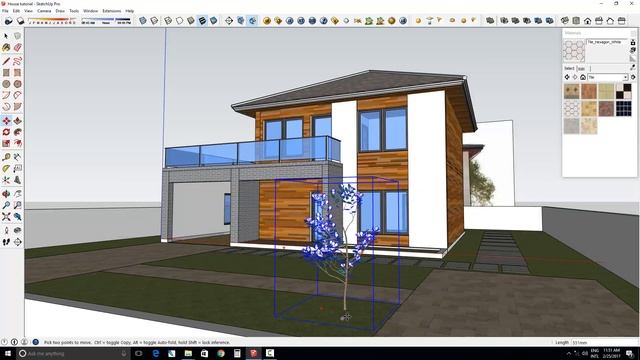This screenshot has width=640, height=360.
Task: Select the Circle tool
Action: coord(6,84)
